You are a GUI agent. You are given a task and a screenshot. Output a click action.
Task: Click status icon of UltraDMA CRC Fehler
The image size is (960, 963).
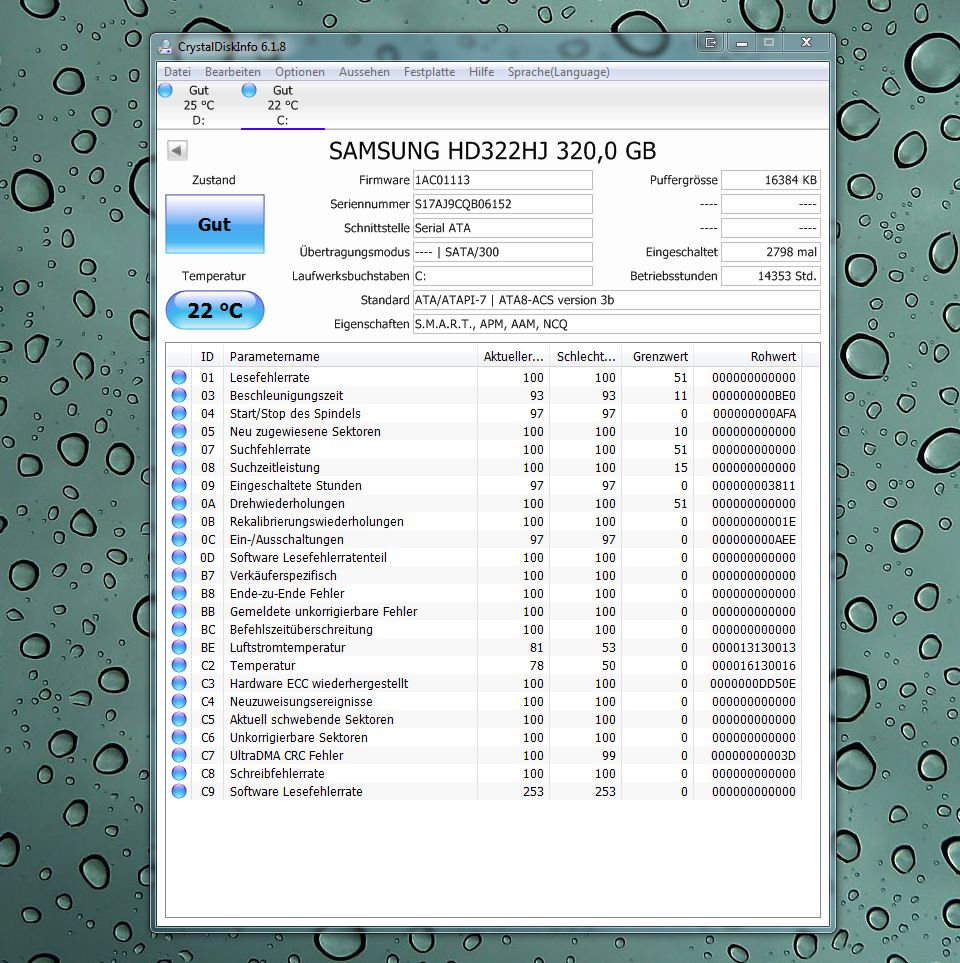click(179, 755)
